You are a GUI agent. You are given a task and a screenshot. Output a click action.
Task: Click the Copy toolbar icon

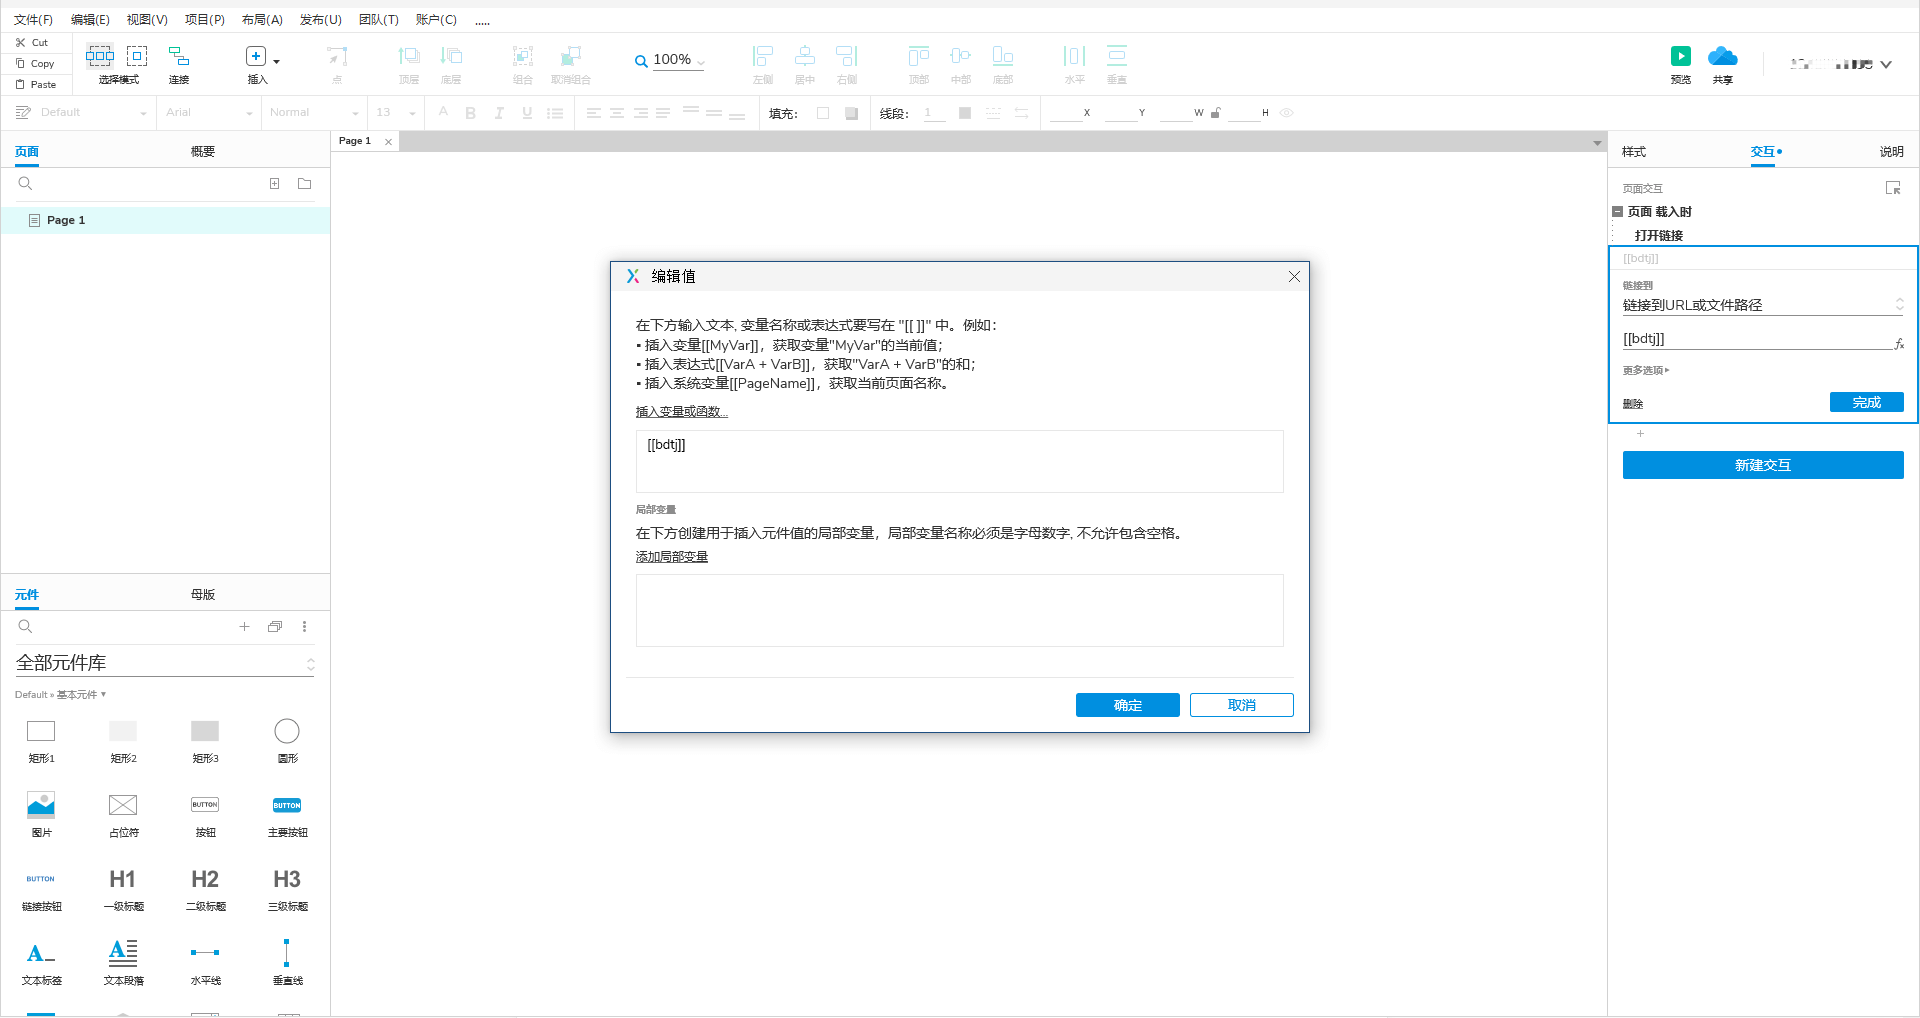34,64
